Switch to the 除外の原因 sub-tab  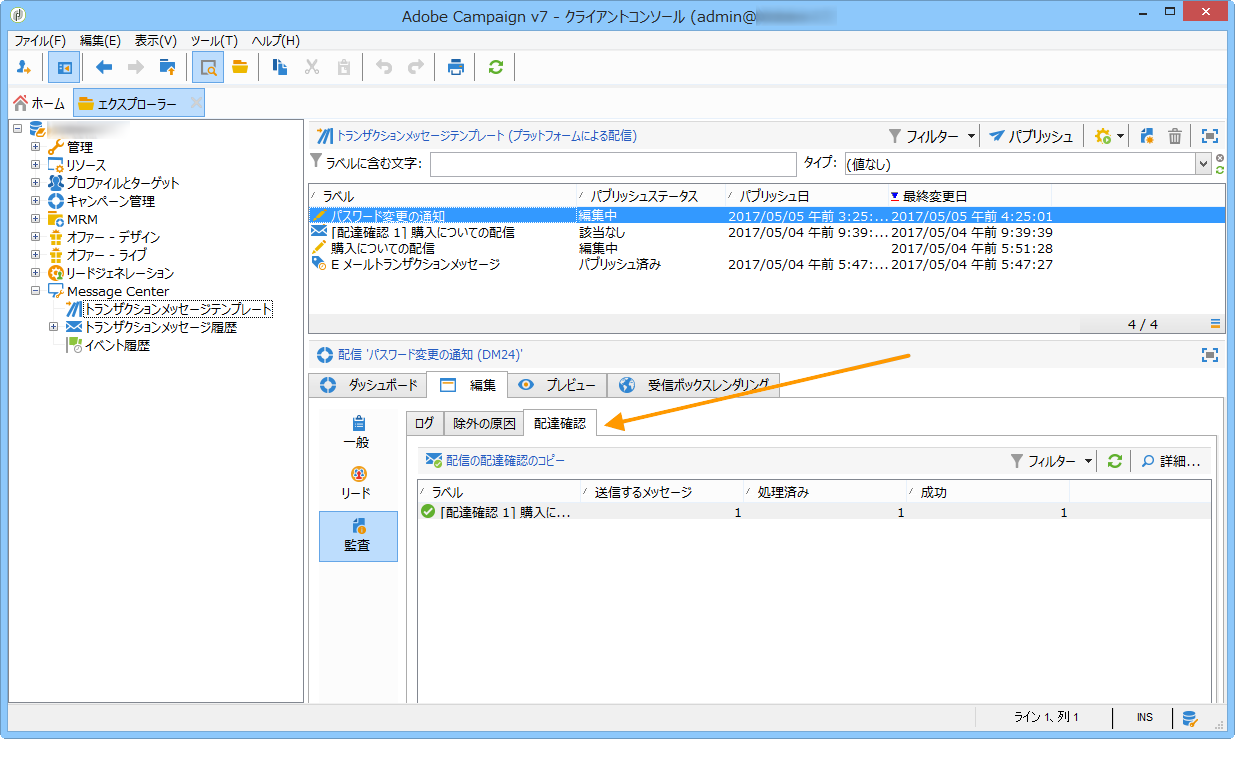point(484,424)
